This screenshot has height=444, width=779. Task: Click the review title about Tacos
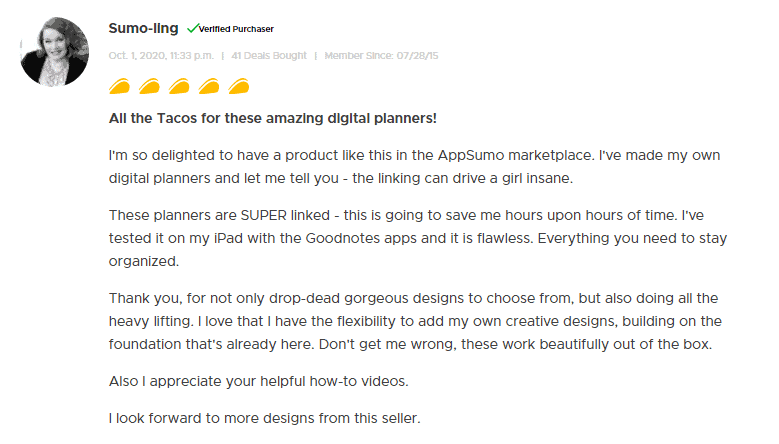(273, 118)
